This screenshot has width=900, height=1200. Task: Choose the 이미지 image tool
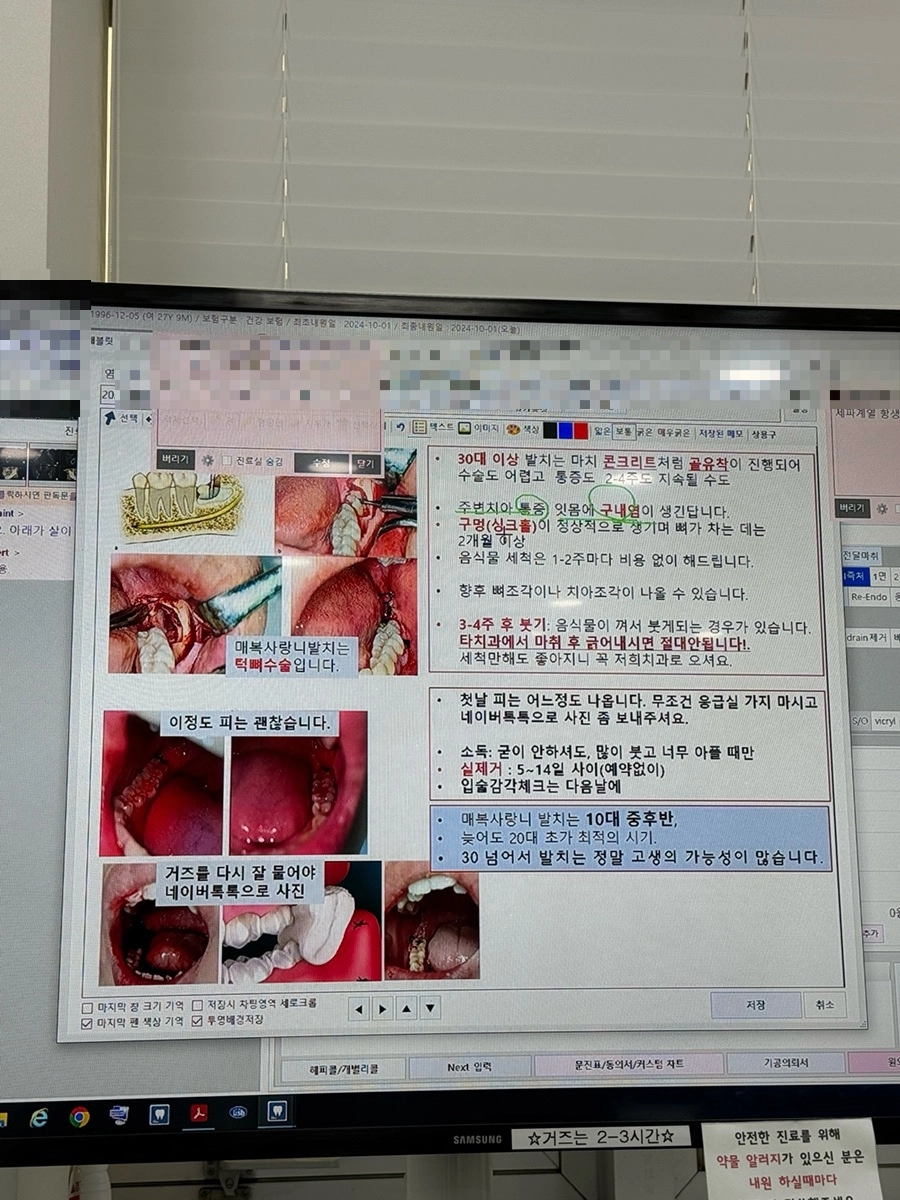pyautogui.click(x=479, y=428)
